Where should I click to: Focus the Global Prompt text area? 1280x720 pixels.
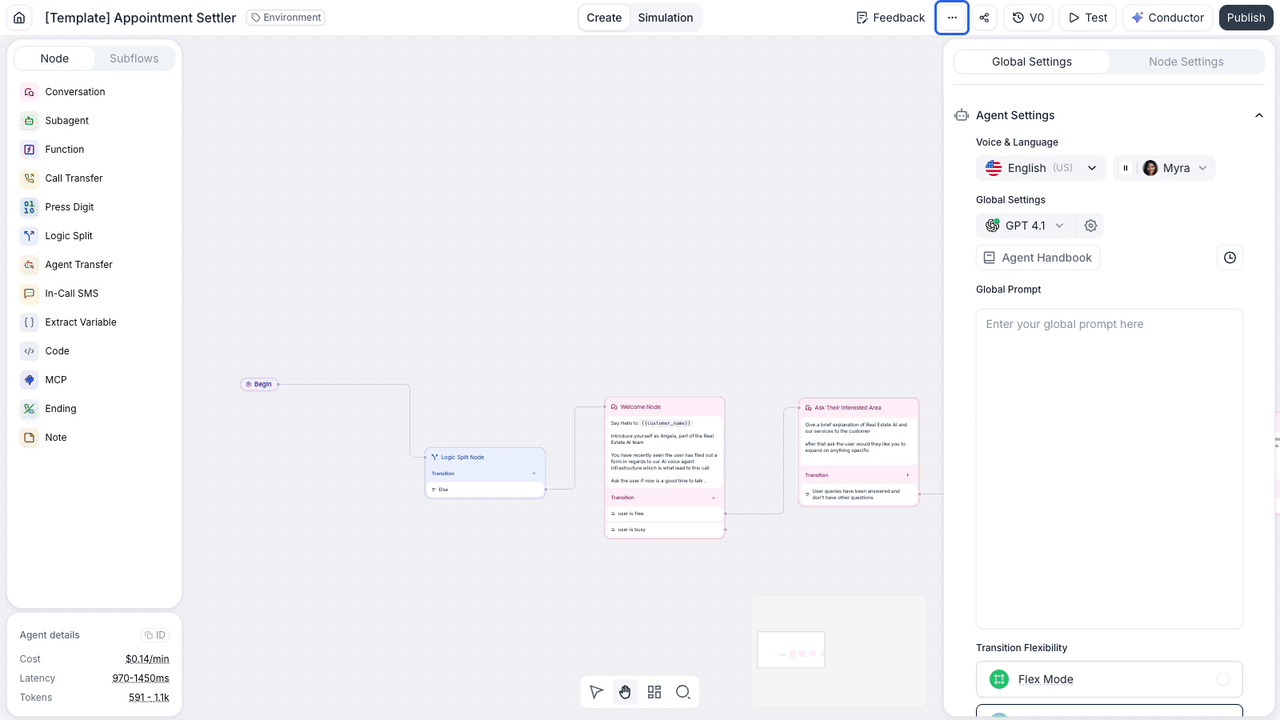pyautogui.click(x=1109, y=468)
